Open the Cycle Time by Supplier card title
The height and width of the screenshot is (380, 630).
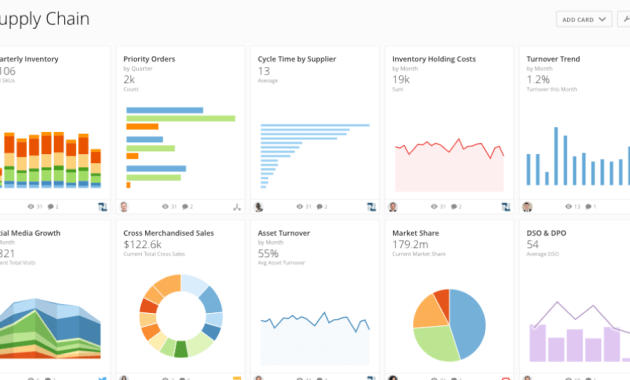click(x=297, y=59)
